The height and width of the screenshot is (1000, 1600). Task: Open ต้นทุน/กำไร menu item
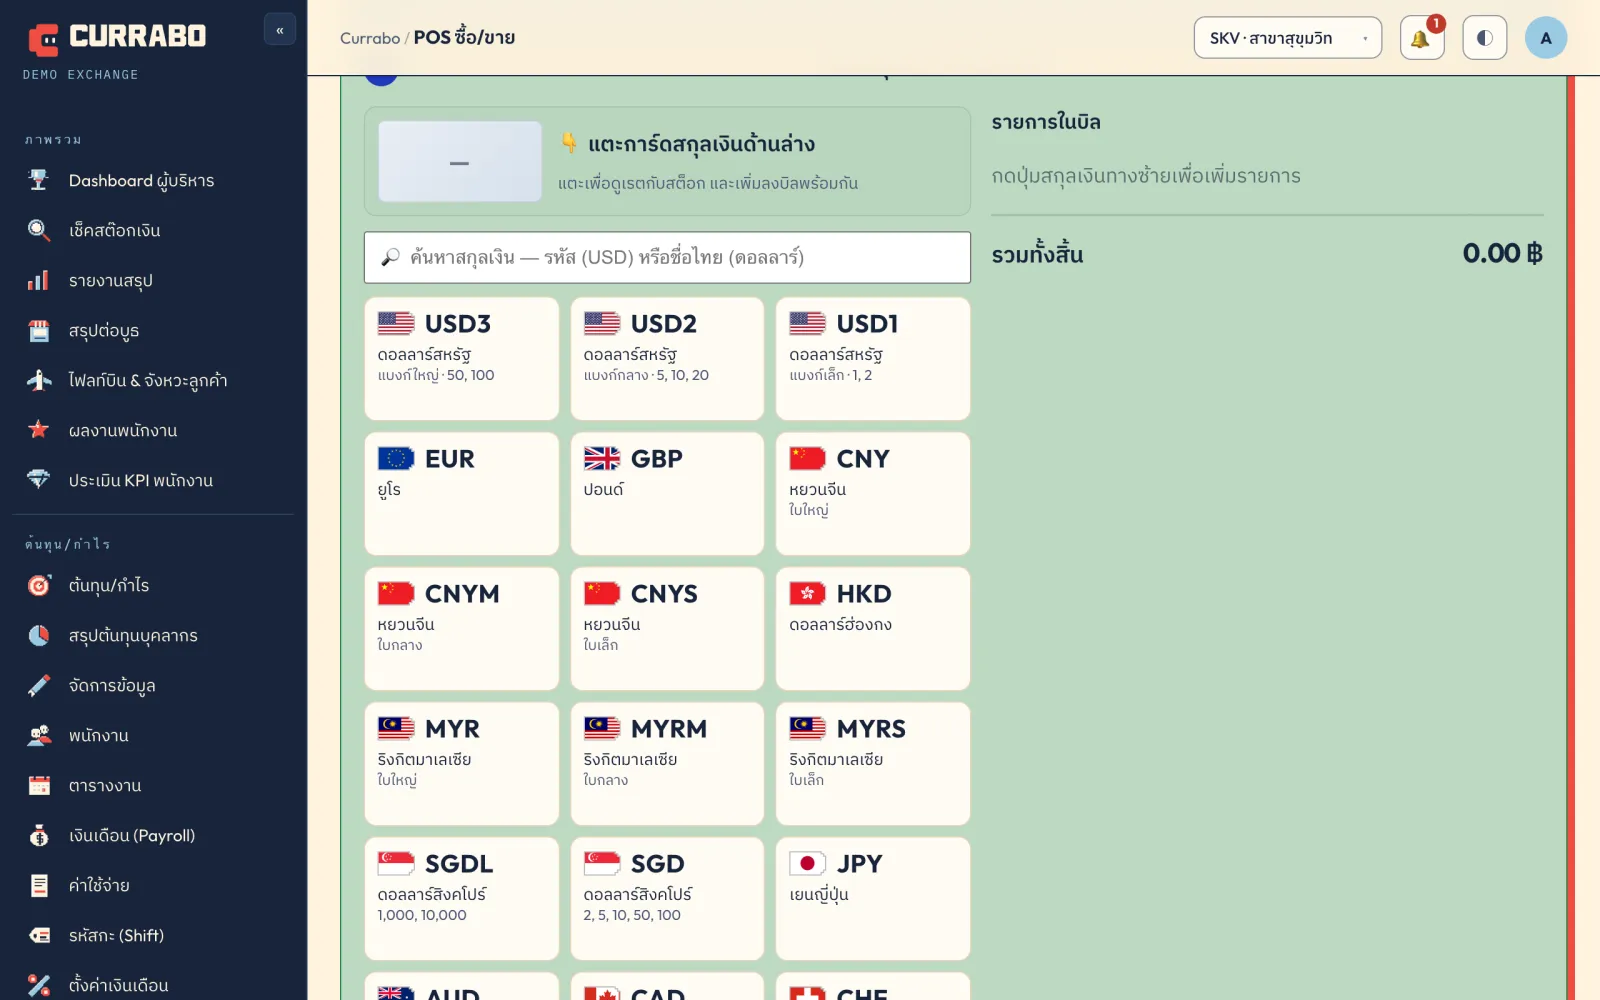(x=154, y=586)
